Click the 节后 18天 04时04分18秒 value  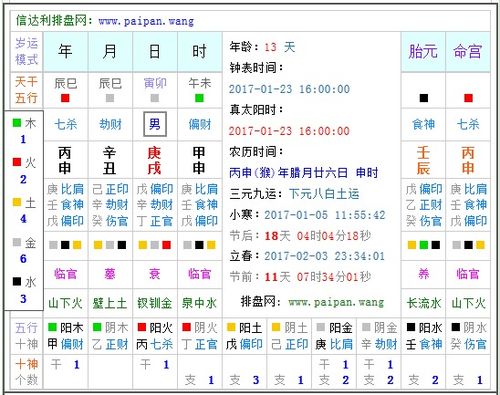(318, 236)
